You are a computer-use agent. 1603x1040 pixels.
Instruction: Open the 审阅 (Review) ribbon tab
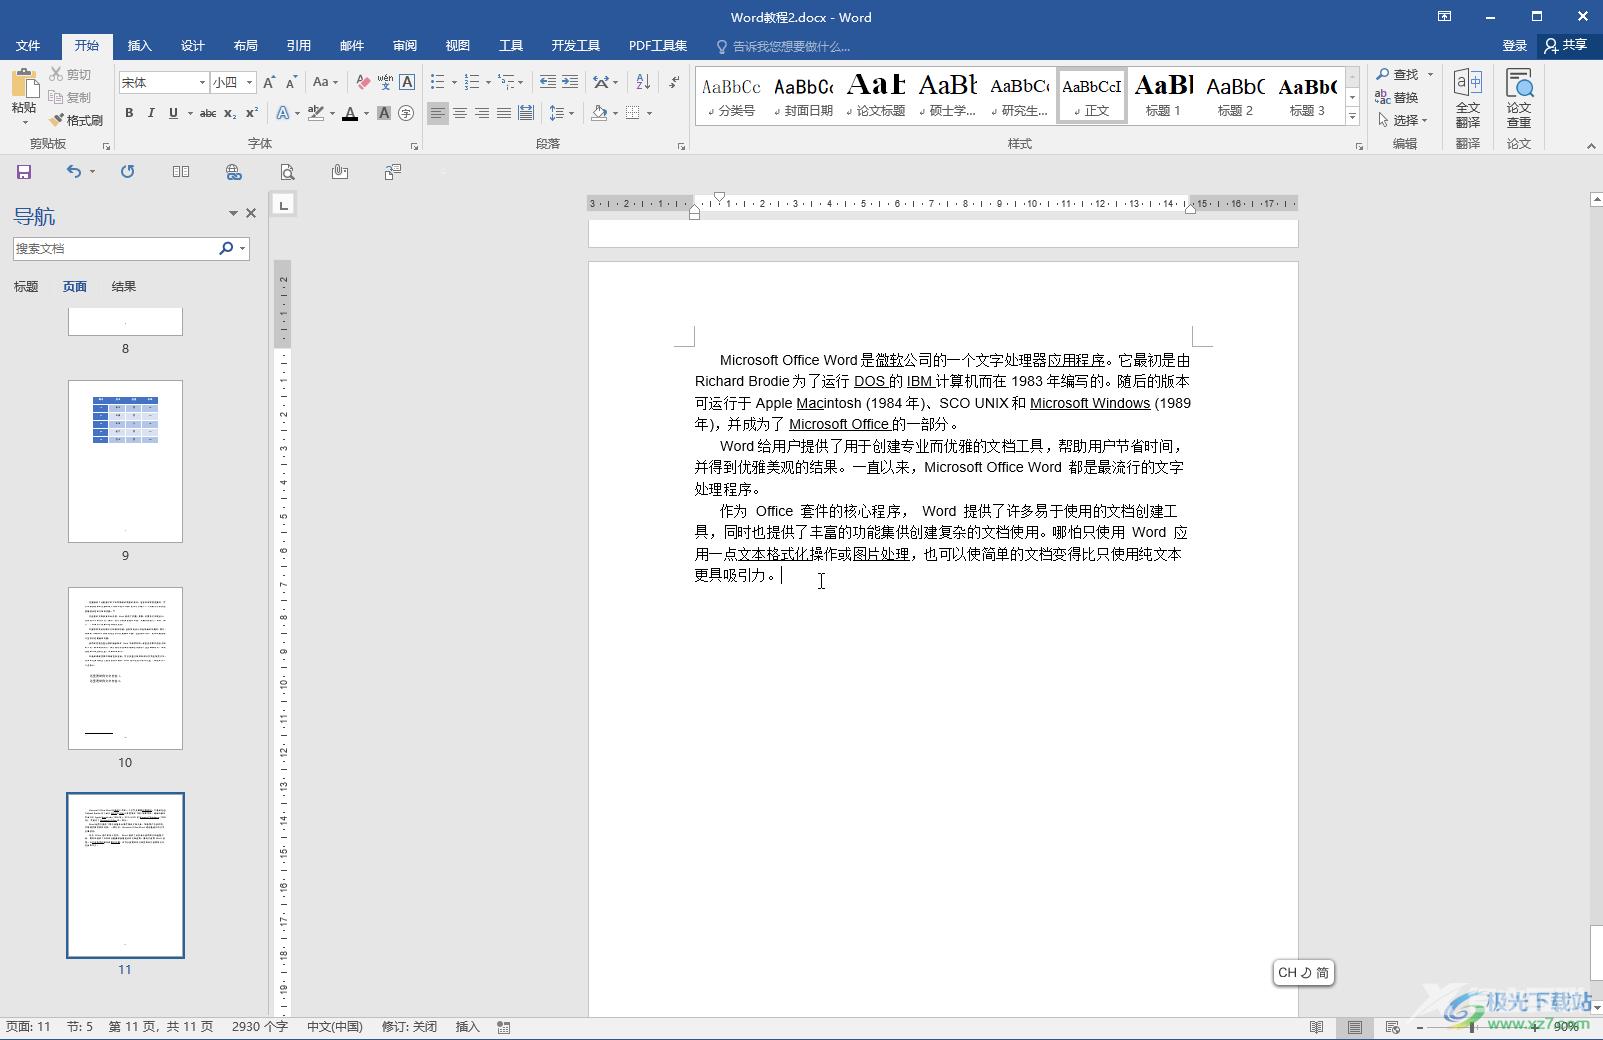point(405,46)
